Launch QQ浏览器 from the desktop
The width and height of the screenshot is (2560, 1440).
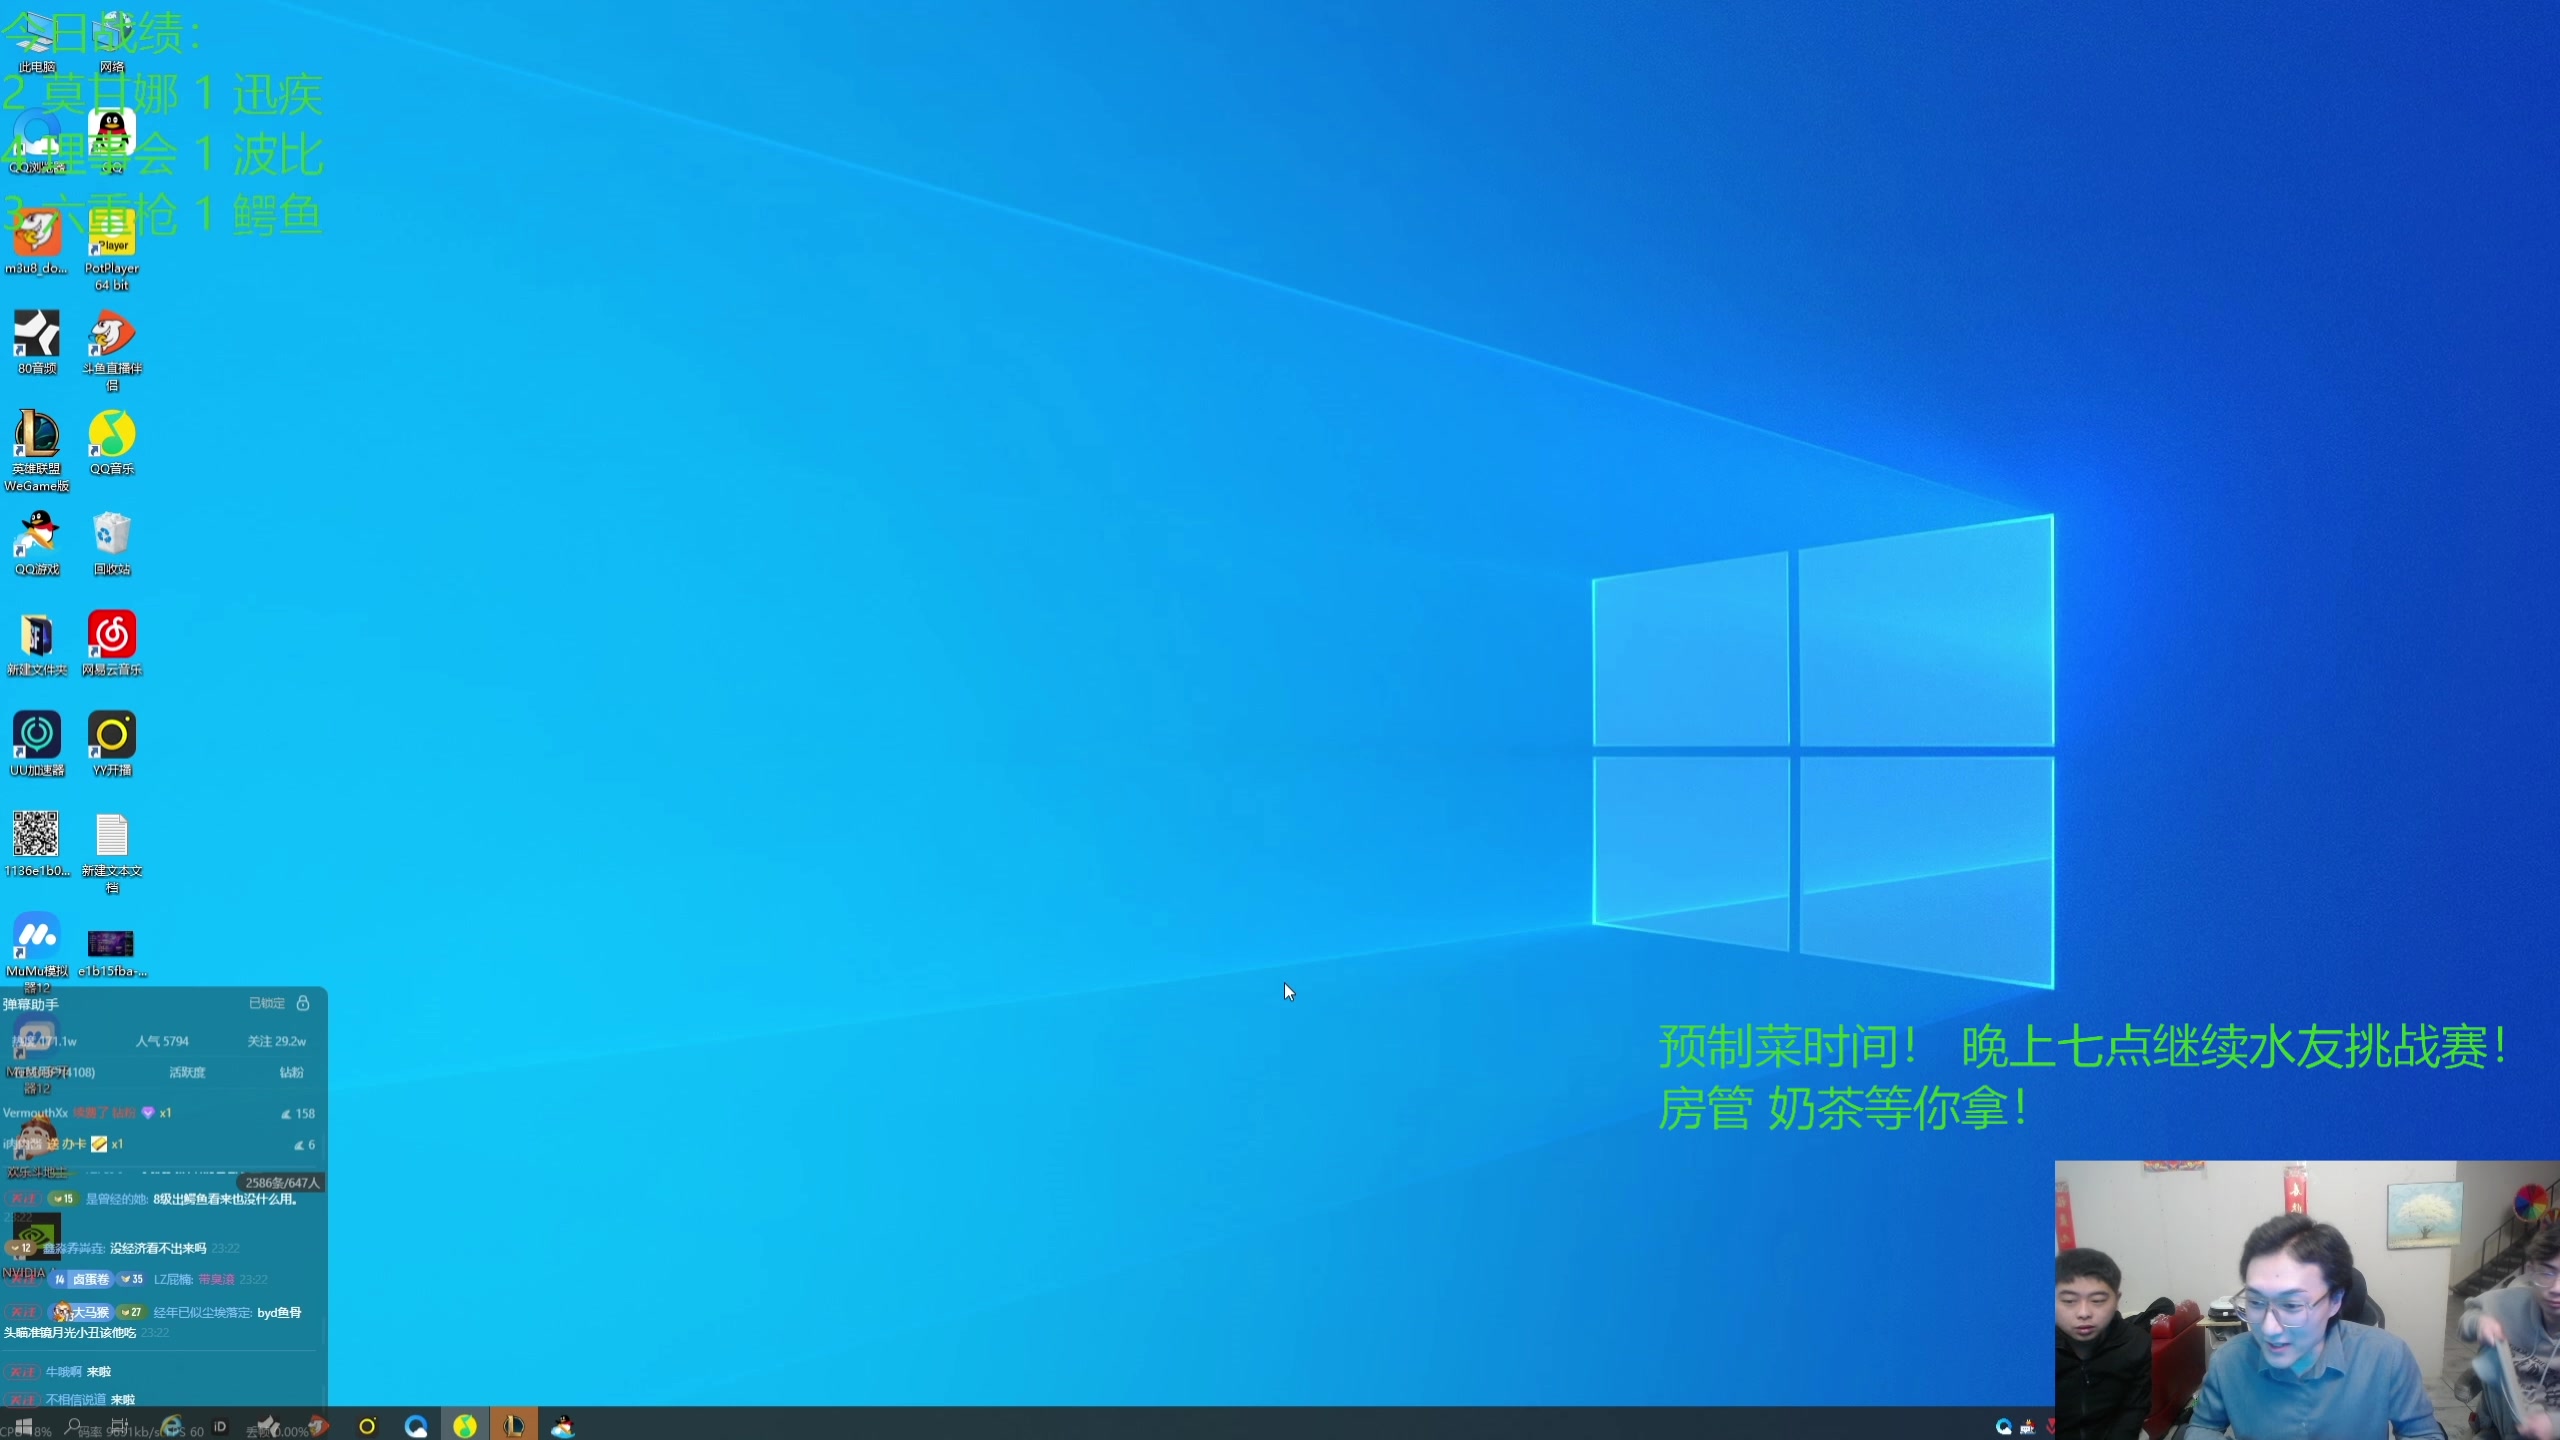tap(37, 143)
